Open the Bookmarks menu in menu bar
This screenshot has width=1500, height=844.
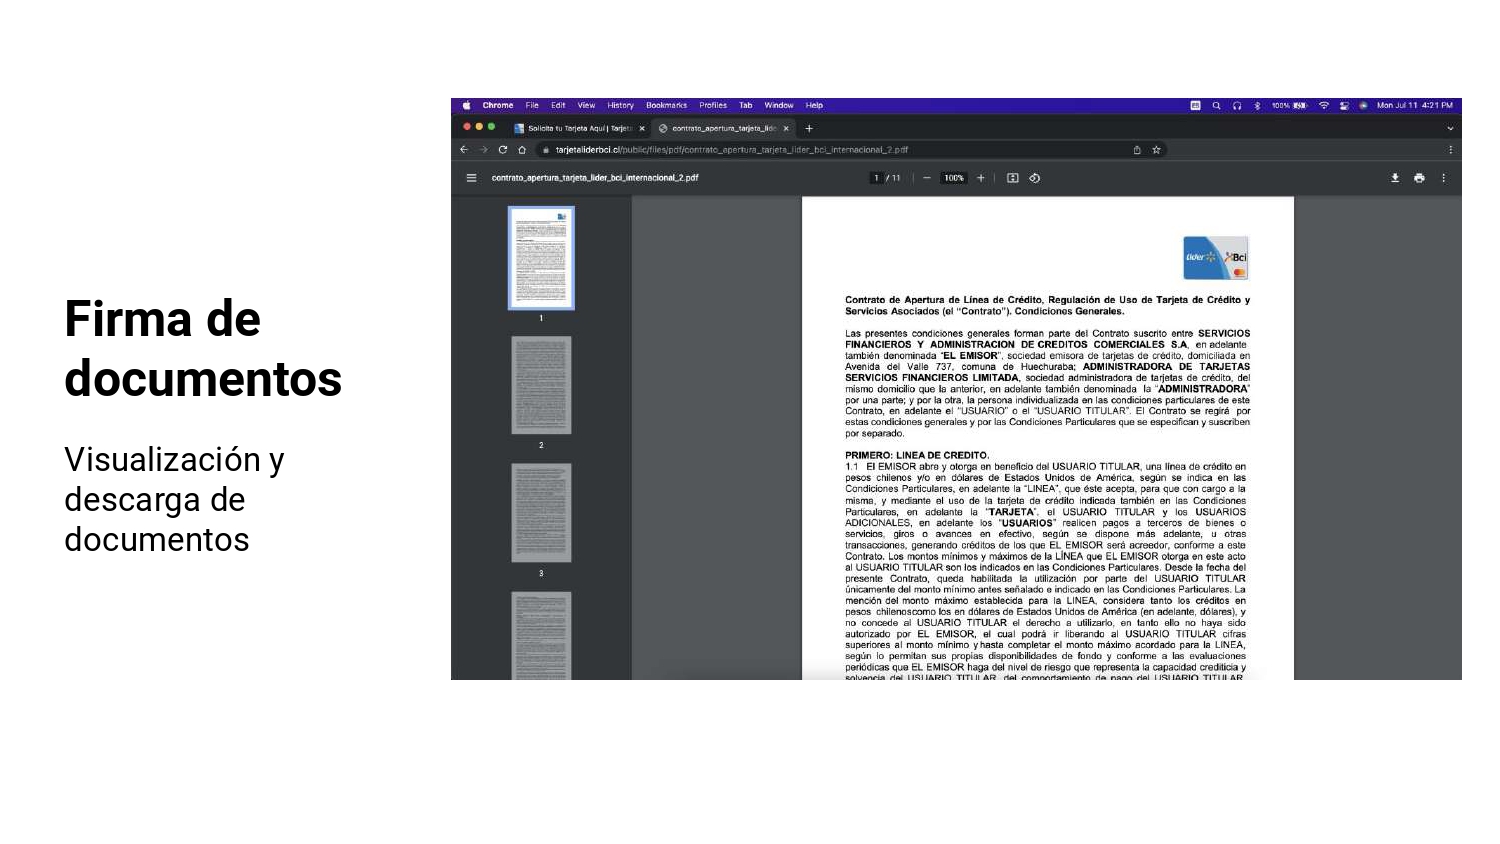point(666,105)
